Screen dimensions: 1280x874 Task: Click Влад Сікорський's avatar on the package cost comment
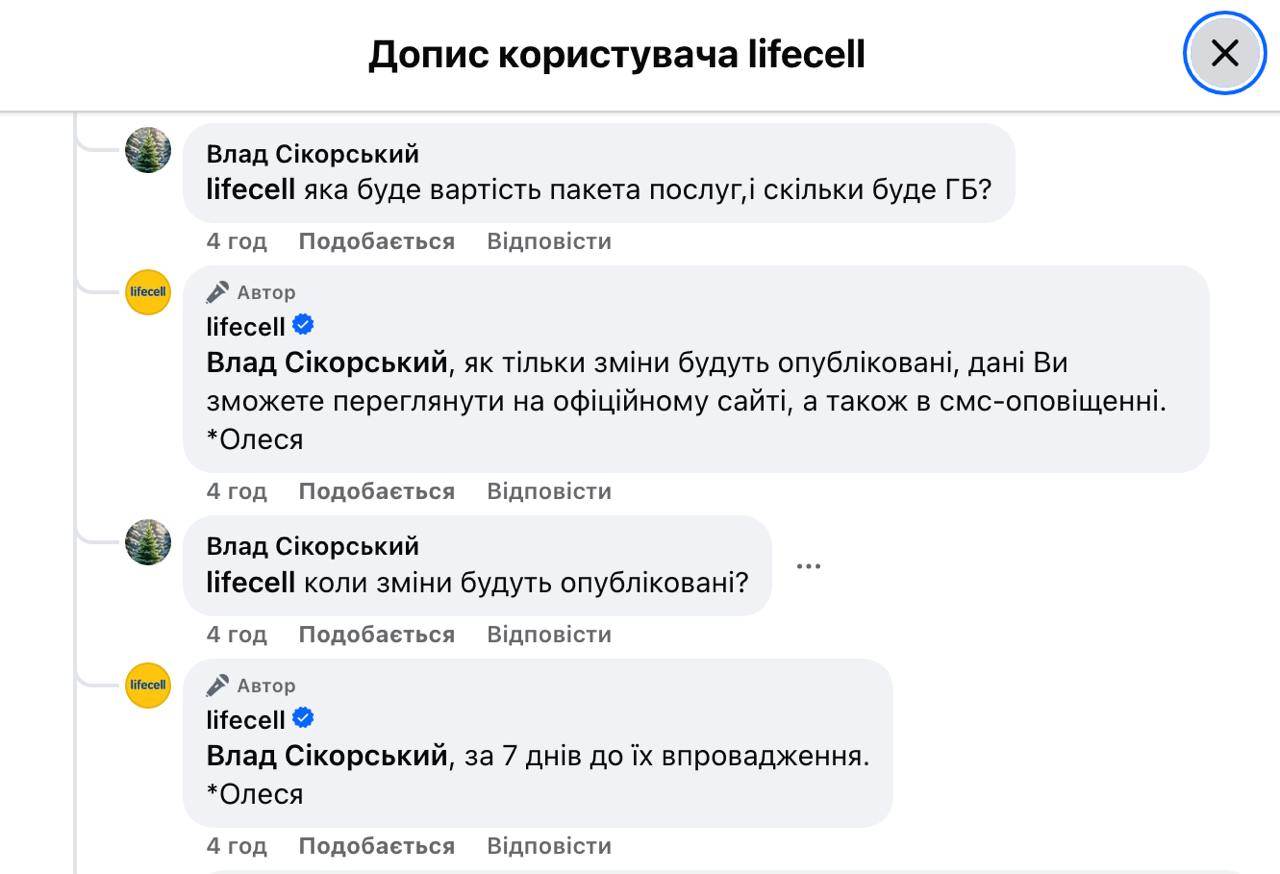pos(148,150)
